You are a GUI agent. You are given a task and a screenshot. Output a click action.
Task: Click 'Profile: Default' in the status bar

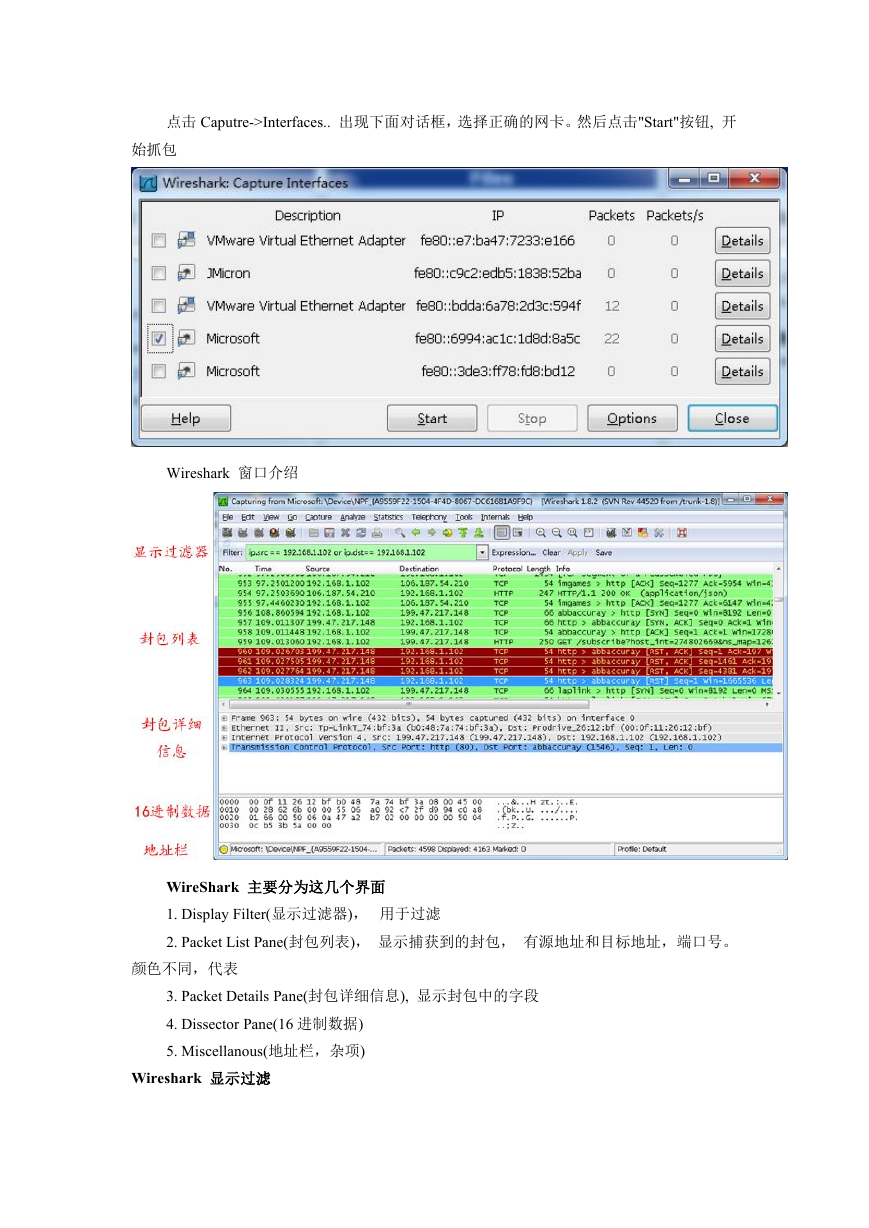pos(642,849)
